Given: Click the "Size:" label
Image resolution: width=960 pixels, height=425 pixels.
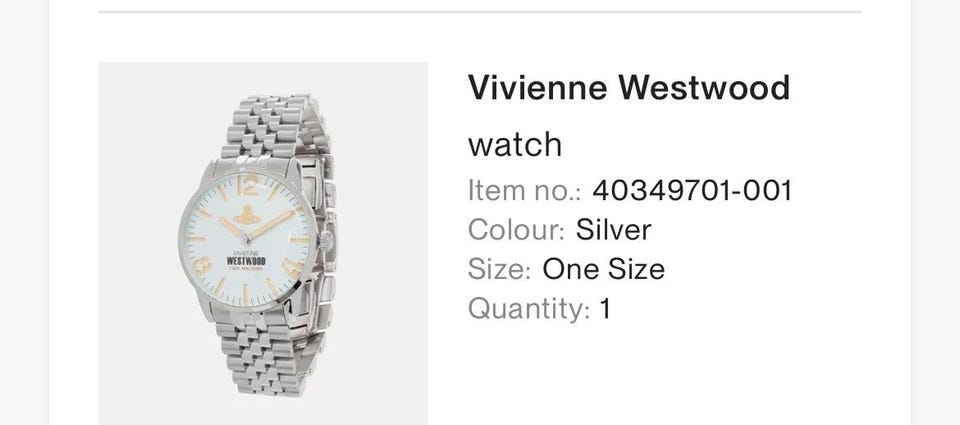Looking at the screenshot, I should [499, 269].
